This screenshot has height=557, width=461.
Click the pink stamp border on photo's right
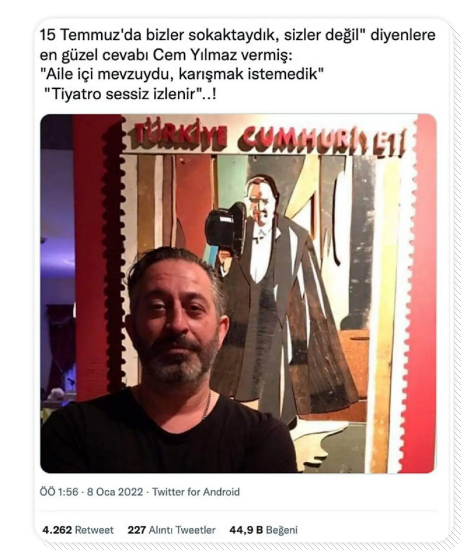pyautogui.click(x=424, y=293)
